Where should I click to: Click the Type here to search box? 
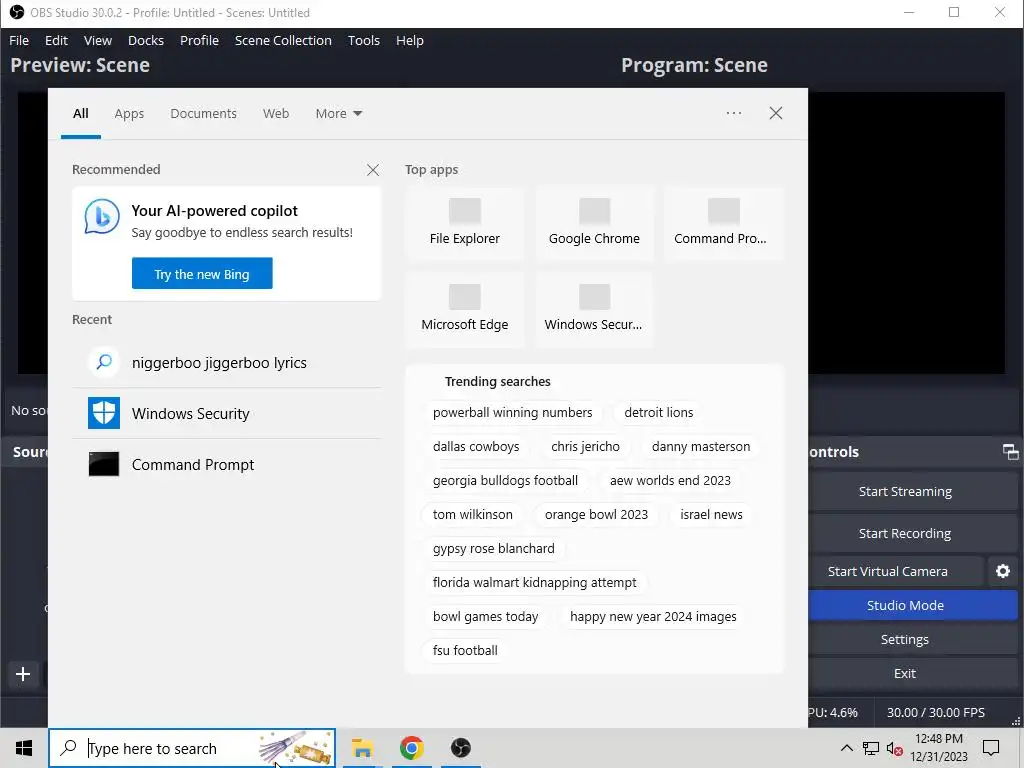[192, 748]
